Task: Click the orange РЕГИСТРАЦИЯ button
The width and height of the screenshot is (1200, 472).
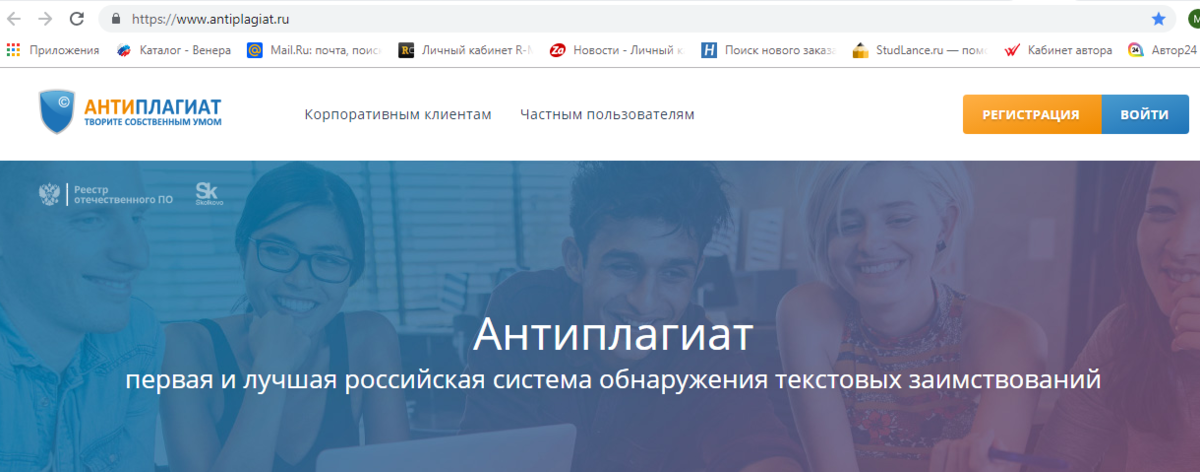Action: 1031,114
